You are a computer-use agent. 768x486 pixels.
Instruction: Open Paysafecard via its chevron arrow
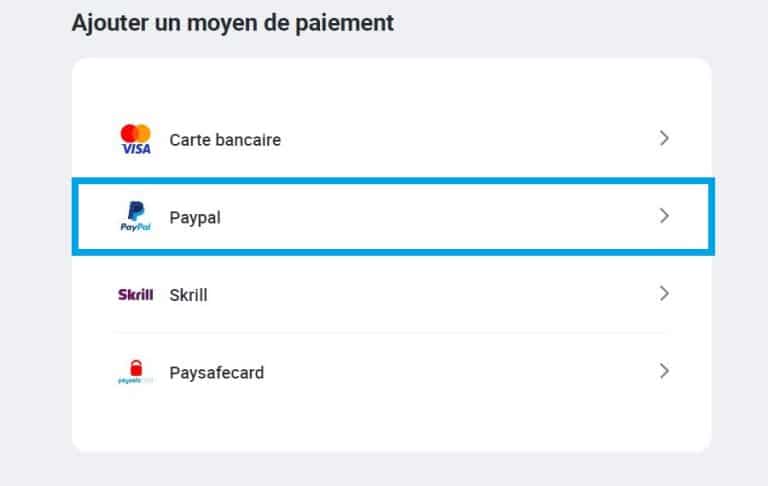pyautogui.click(x=664, y=371)
